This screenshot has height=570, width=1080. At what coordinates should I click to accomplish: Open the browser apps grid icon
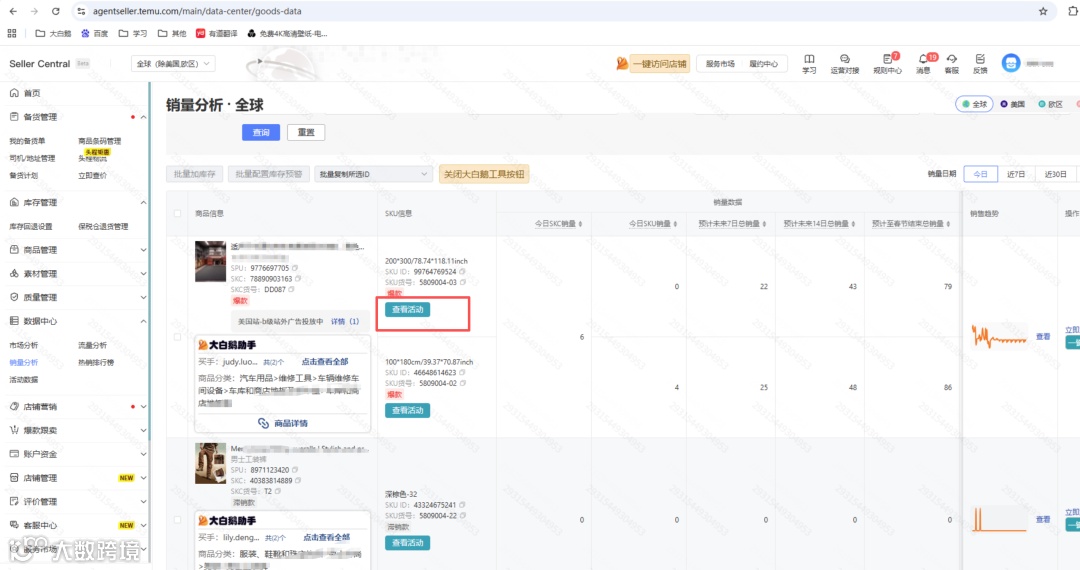click(x=12, y=33)
